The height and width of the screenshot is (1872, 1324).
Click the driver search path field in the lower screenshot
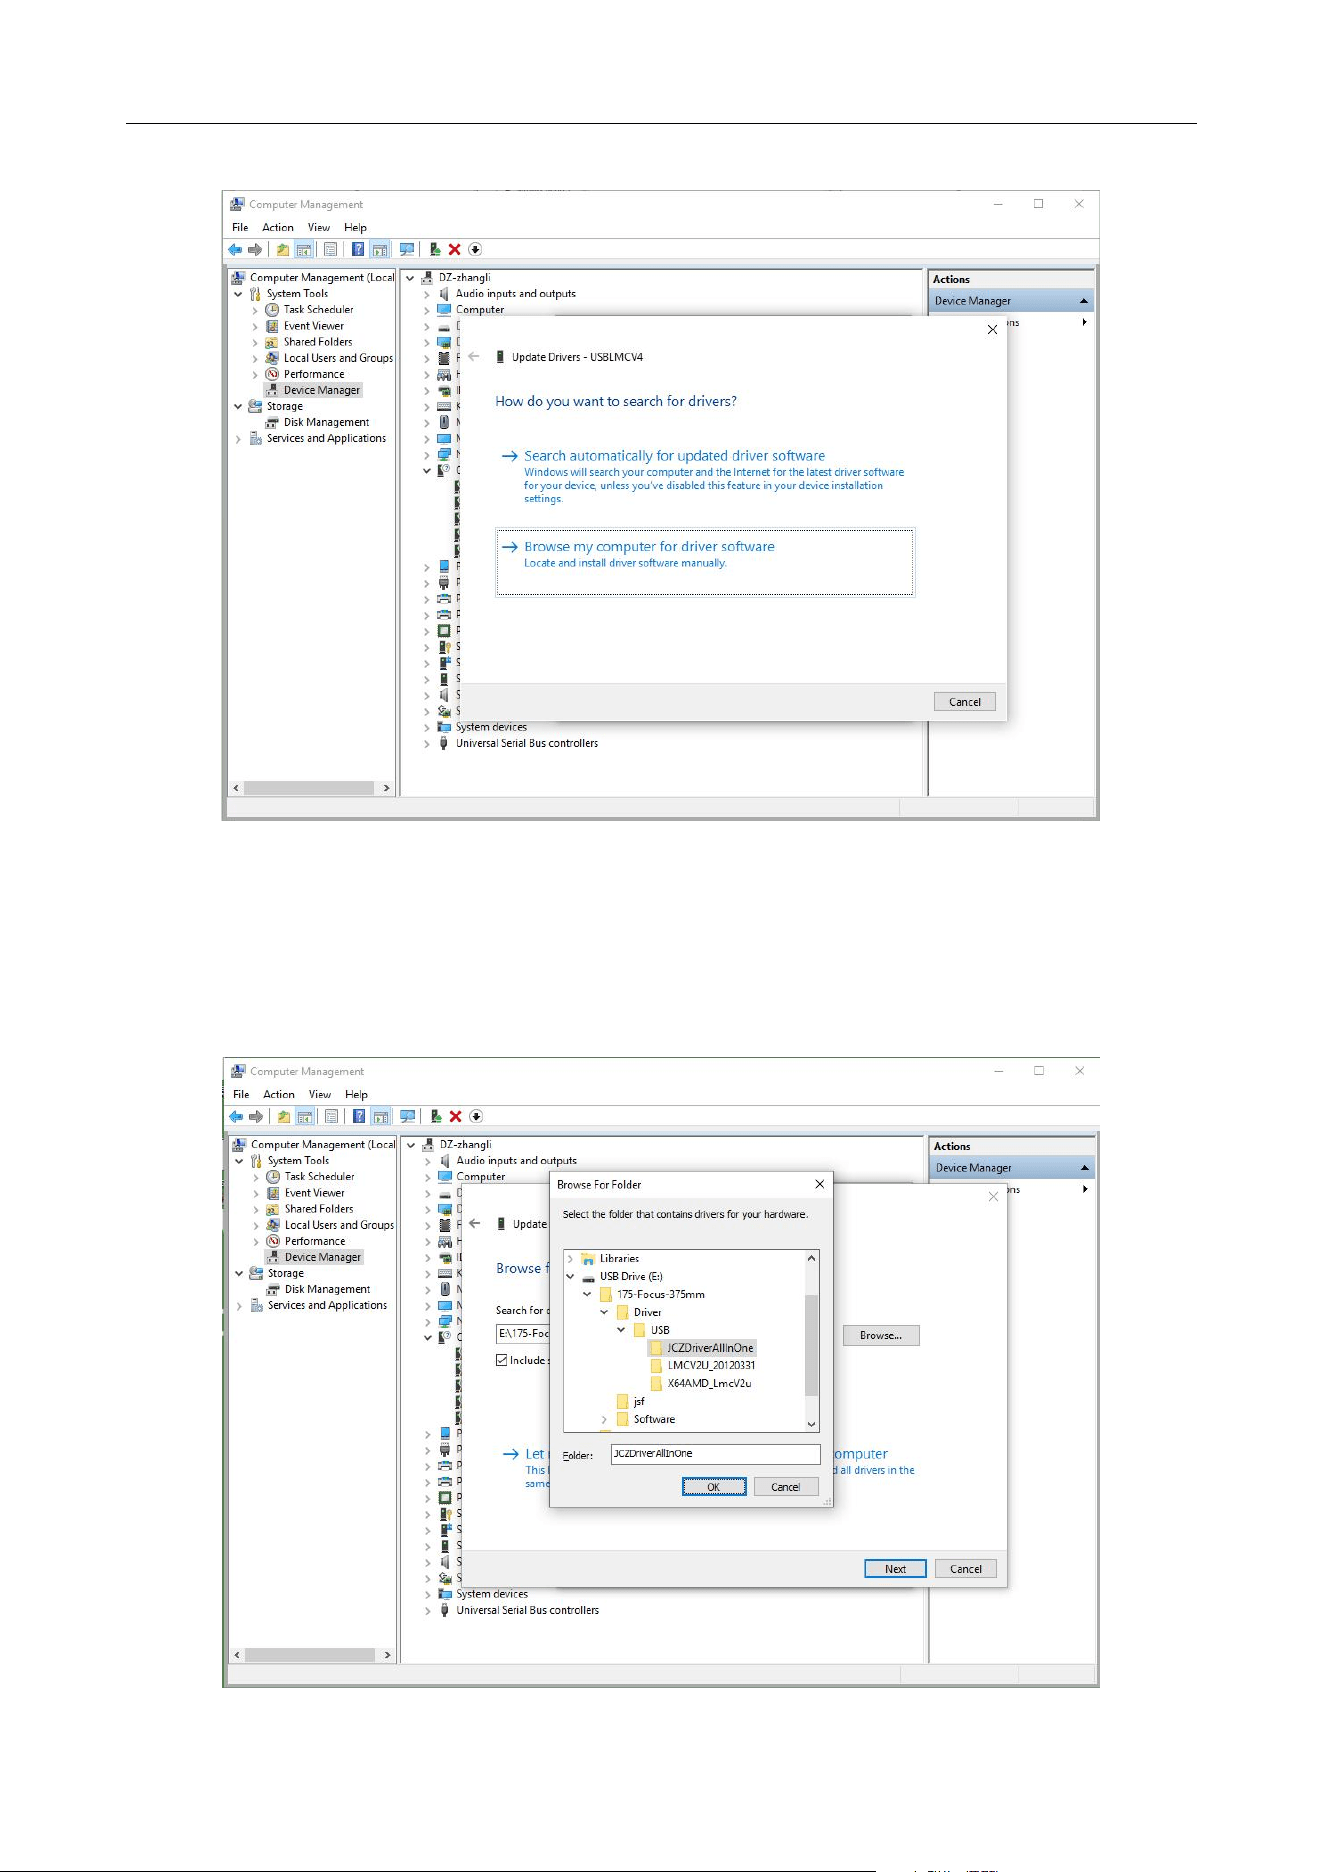pos(523,1334)
